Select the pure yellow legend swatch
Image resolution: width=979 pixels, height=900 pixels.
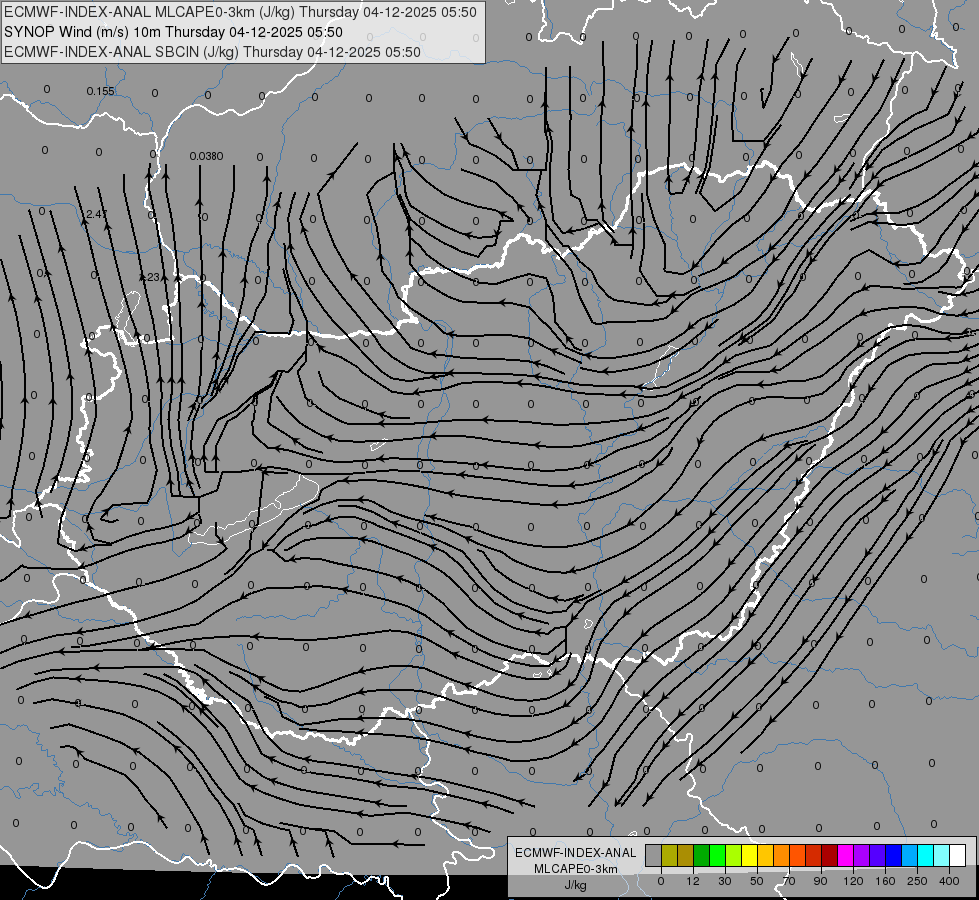tap(749, 855)
